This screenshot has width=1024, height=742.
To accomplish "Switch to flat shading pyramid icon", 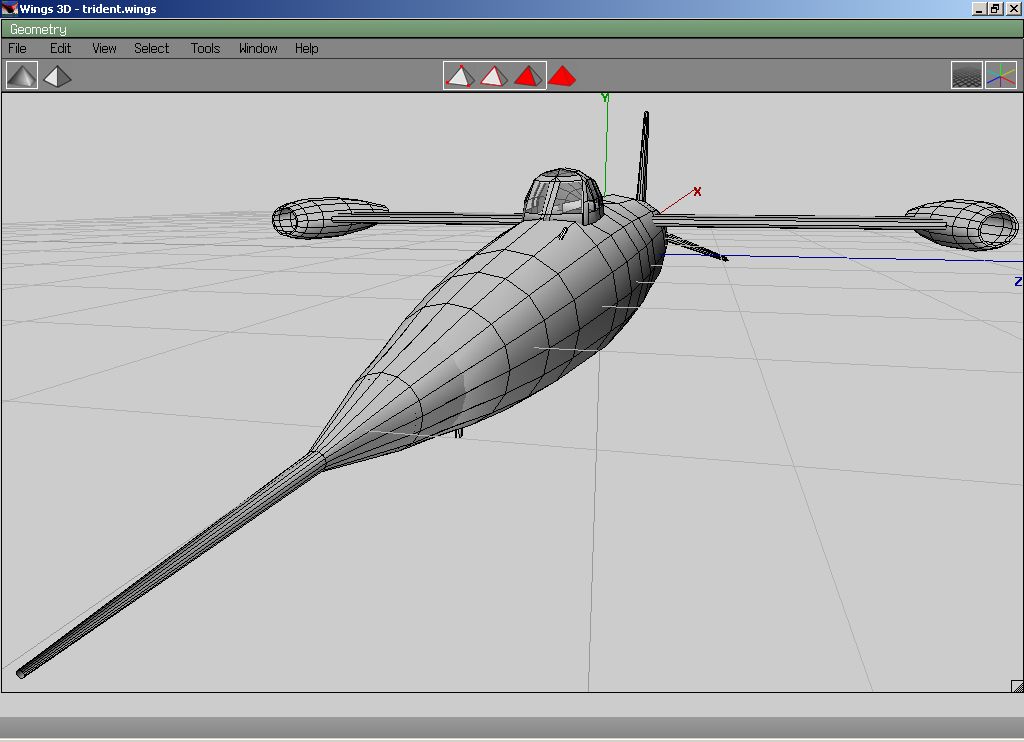I will click(x=22, y=76).
